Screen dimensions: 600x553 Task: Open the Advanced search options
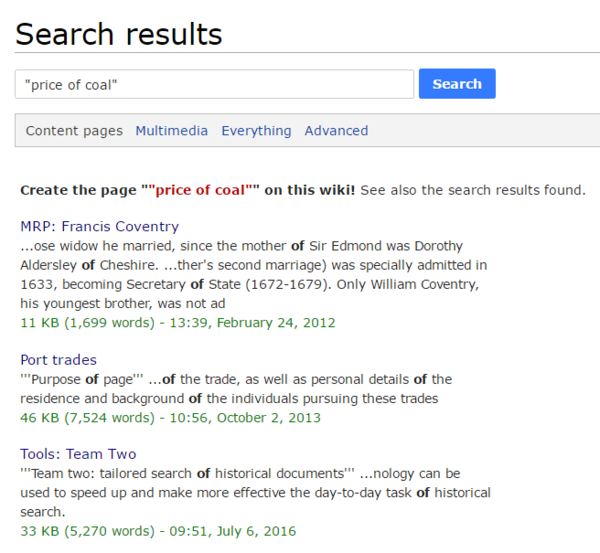(x=336, y=131)
